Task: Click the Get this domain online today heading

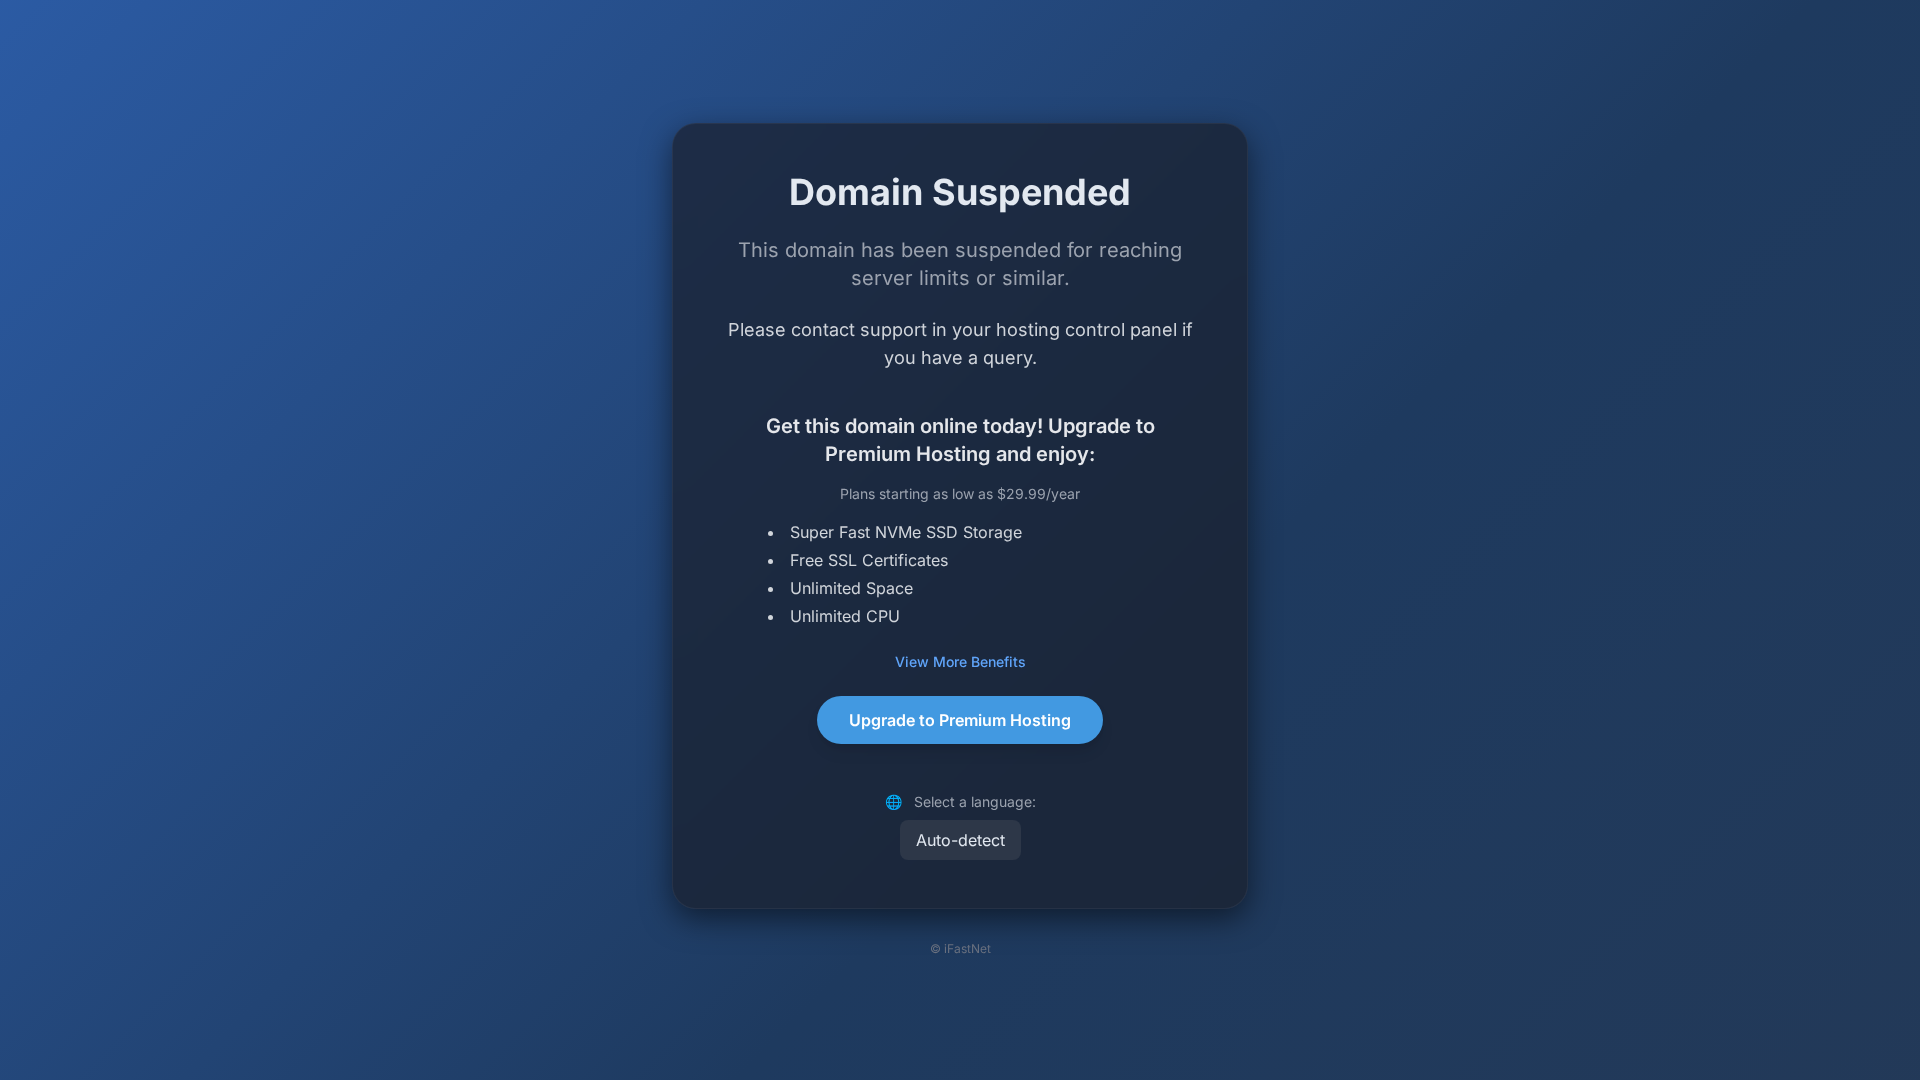Action: [960, 440]
